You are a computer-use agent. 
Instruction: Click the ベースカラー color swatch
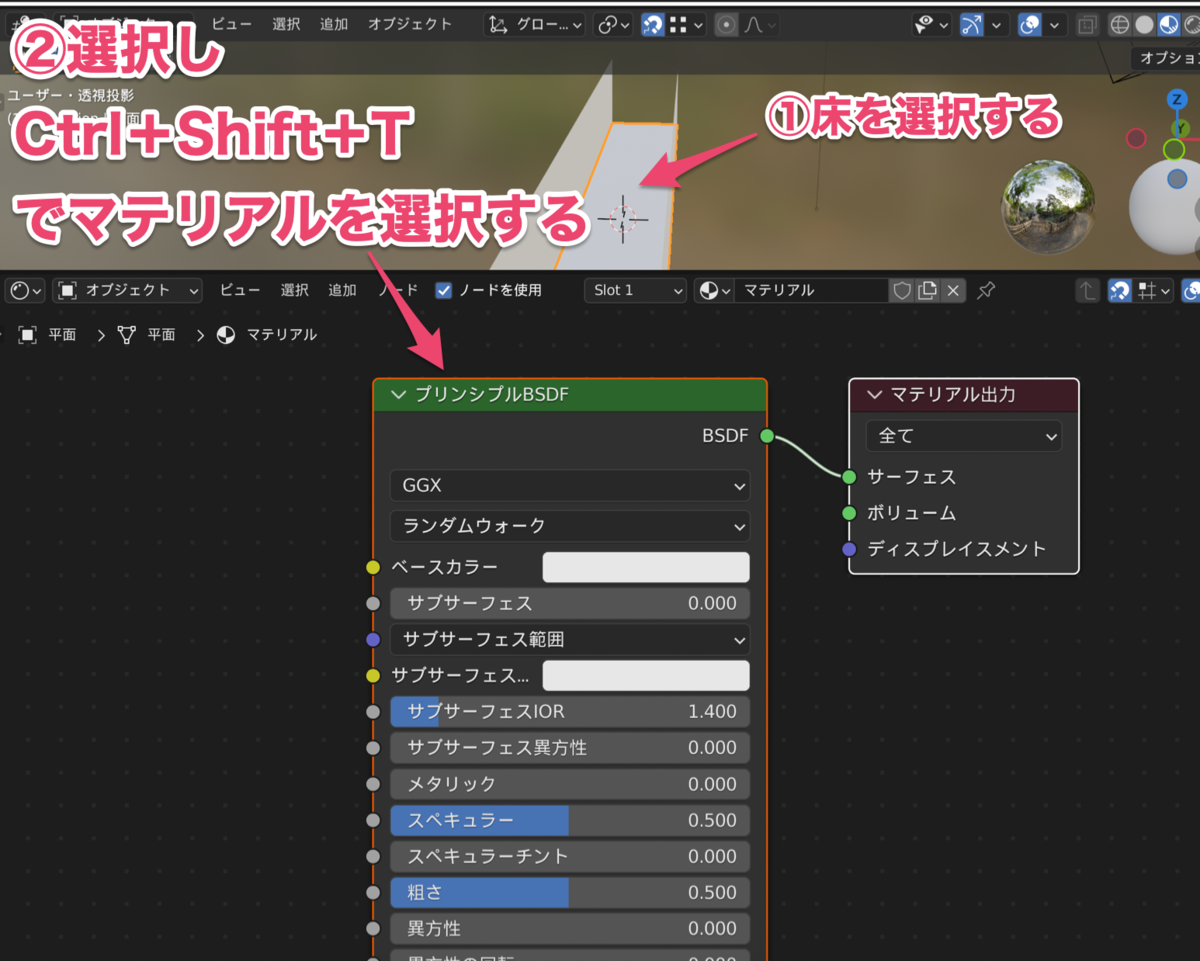(x=645, y=566)
